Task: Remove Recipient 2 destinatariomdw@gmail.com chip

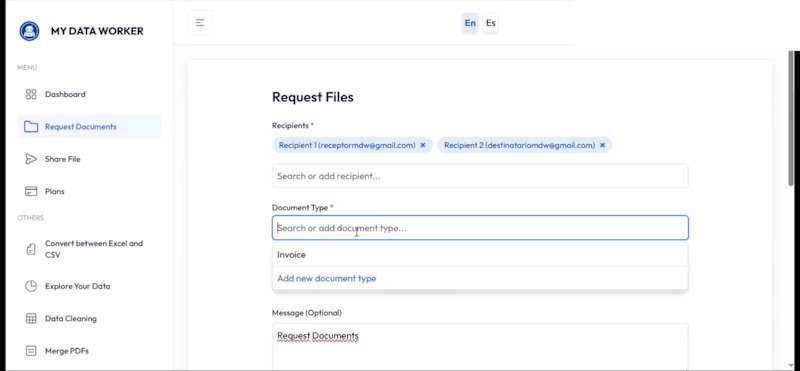Action: click(603, 145)
